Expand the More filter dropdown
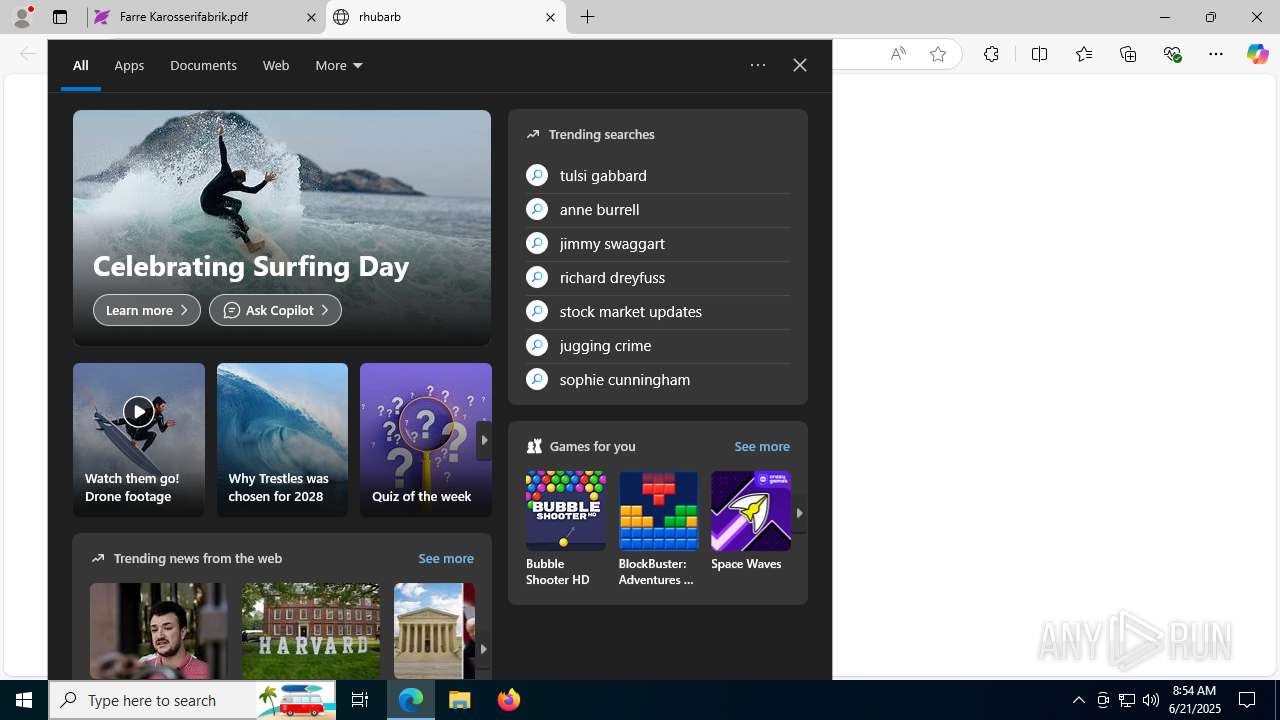The width and height of the screenshot is (1280, 720). (339, 65)
